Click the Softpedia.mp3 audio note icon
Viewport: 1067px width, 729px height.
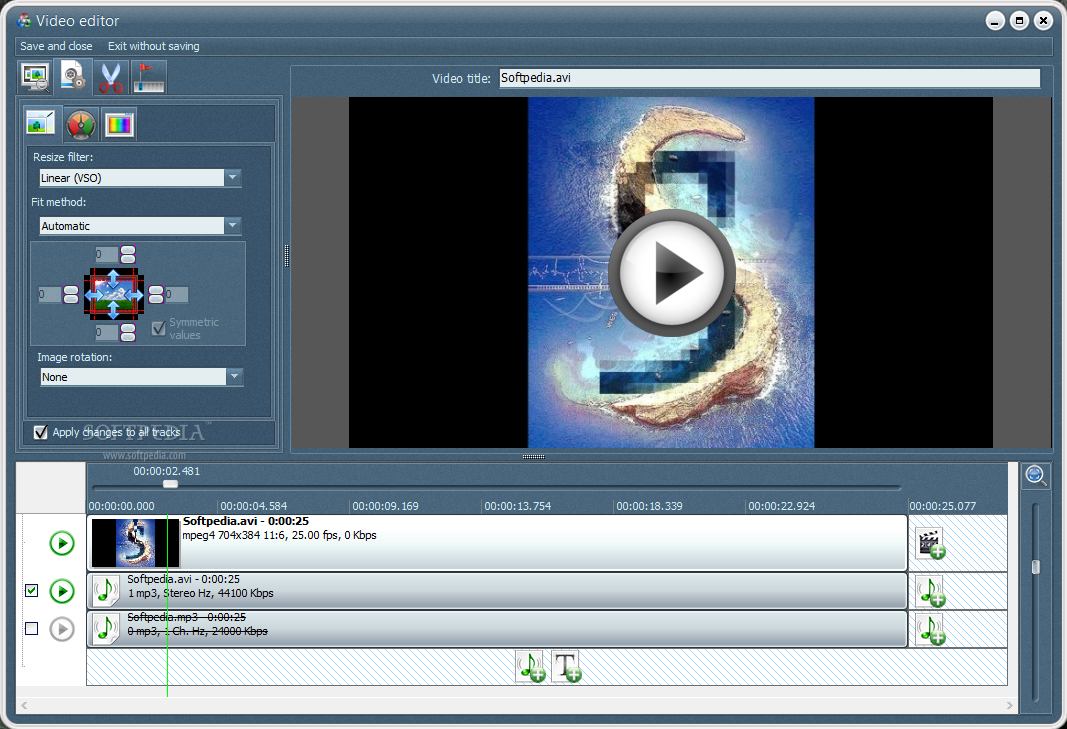[x=105, y=629]
